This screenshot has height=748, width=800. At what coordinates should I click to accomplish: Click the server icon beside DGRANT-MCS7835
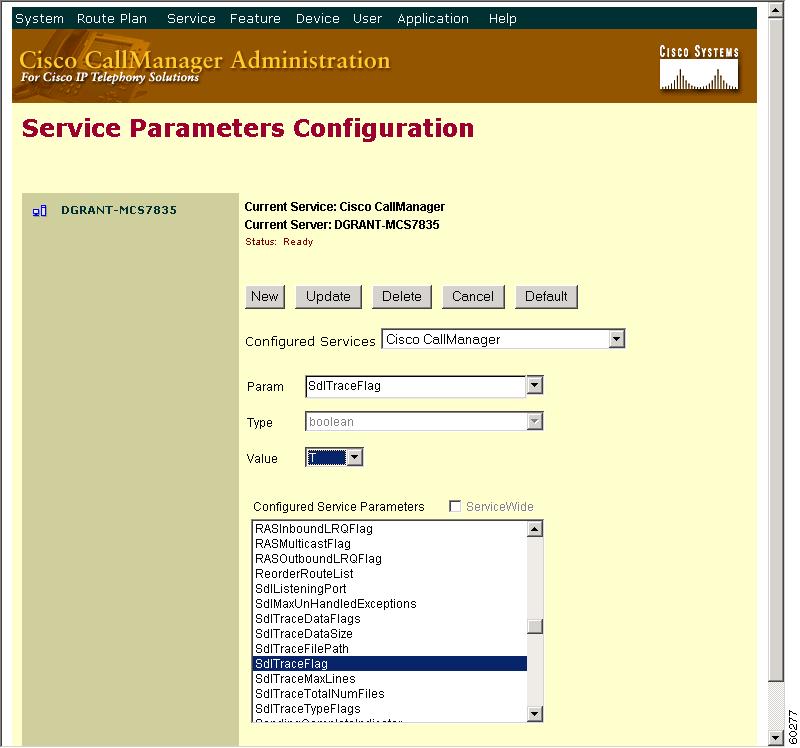tap(39, 211)
